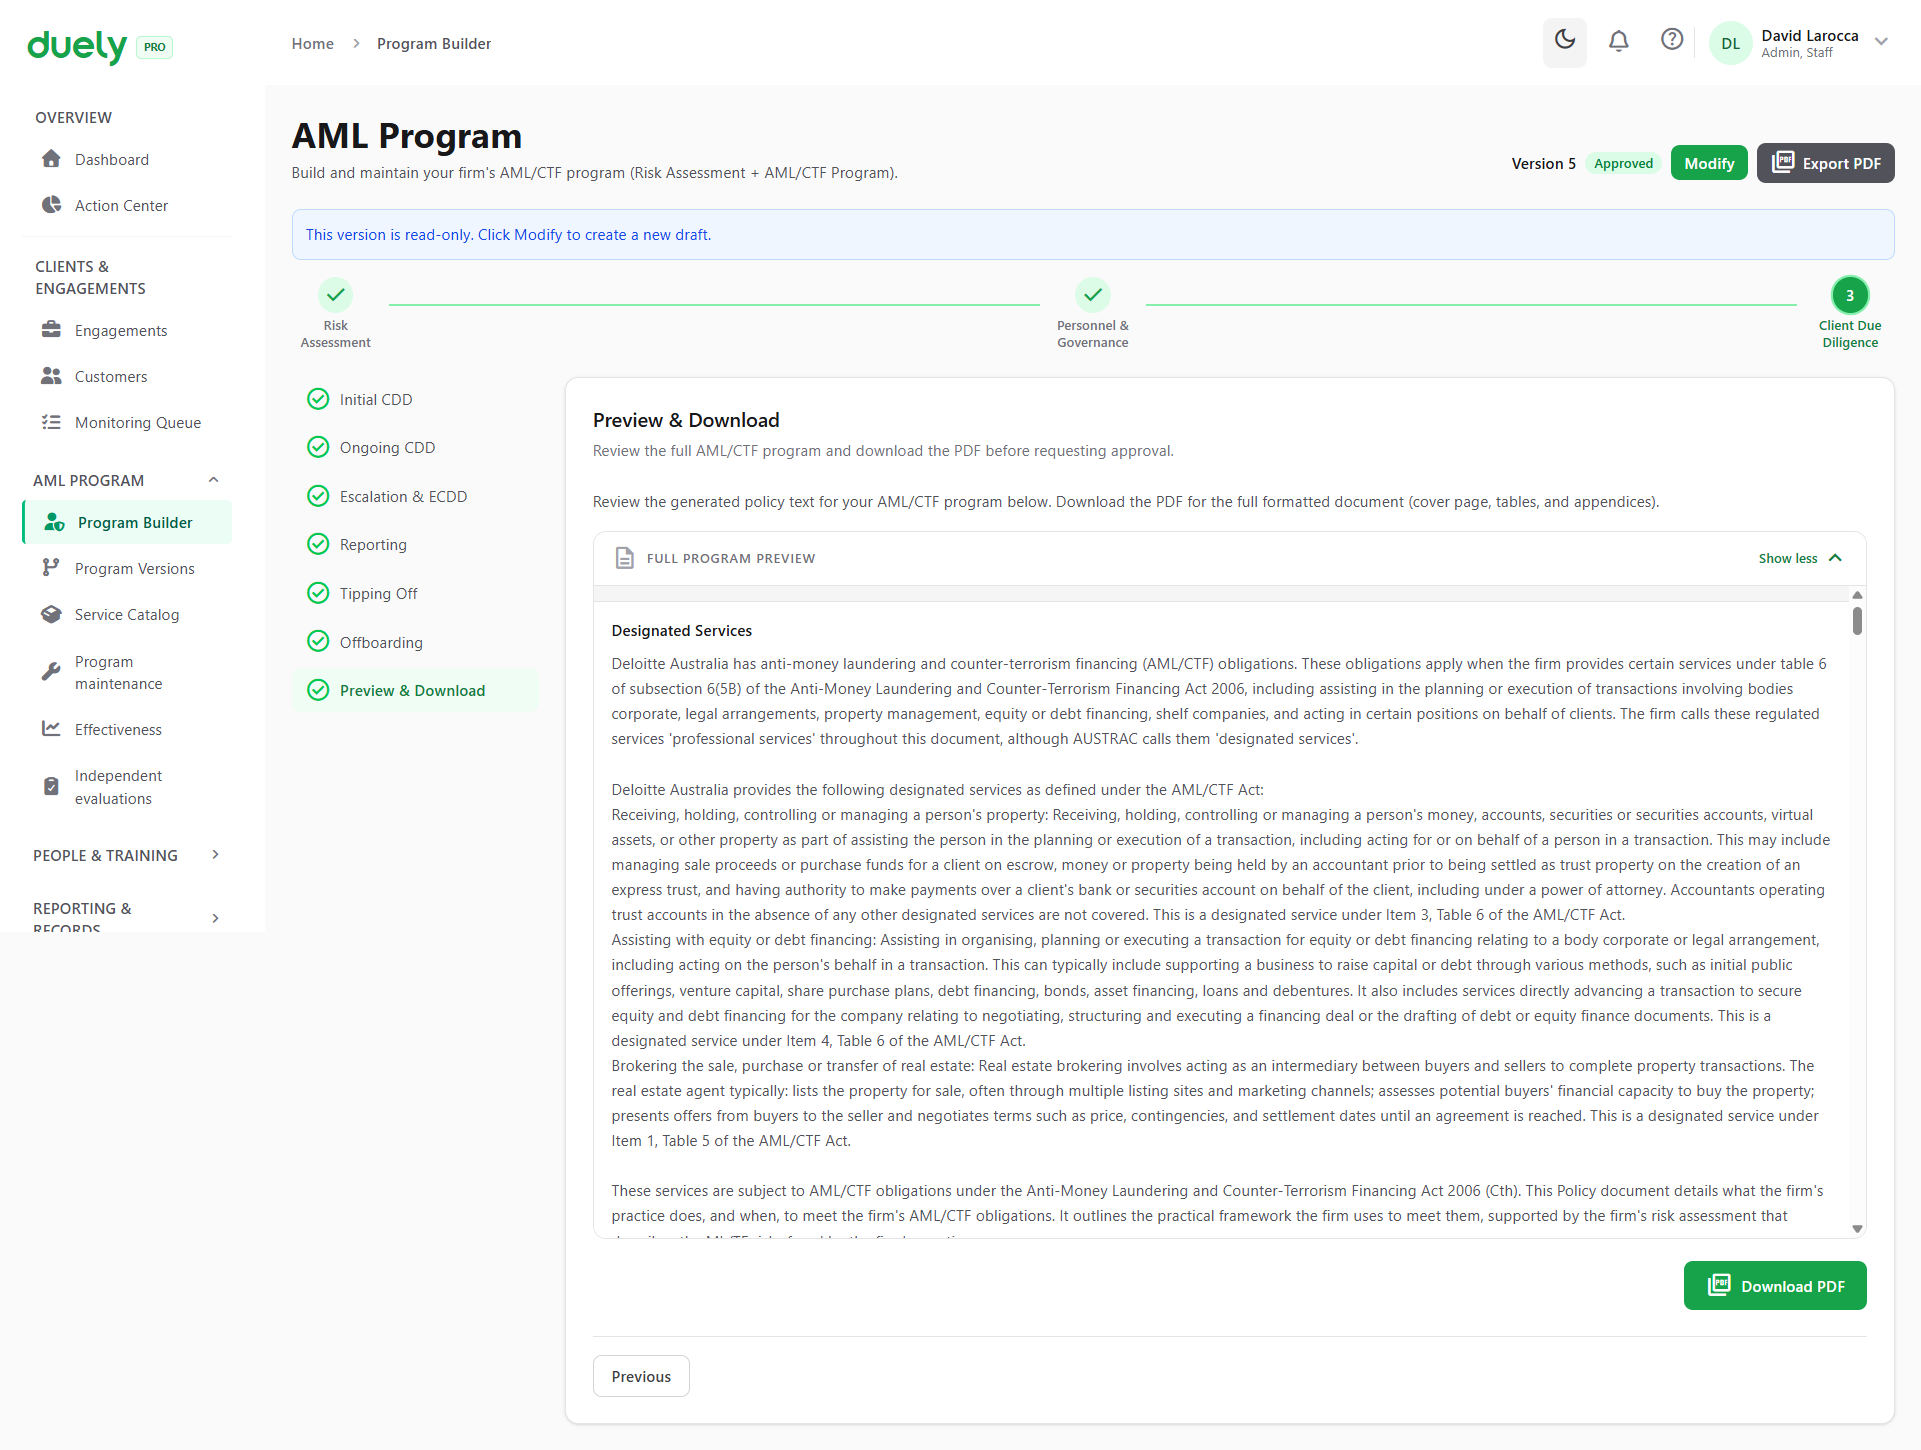
Task: Click the Download PDF button
Action: click(1775, 1286)
